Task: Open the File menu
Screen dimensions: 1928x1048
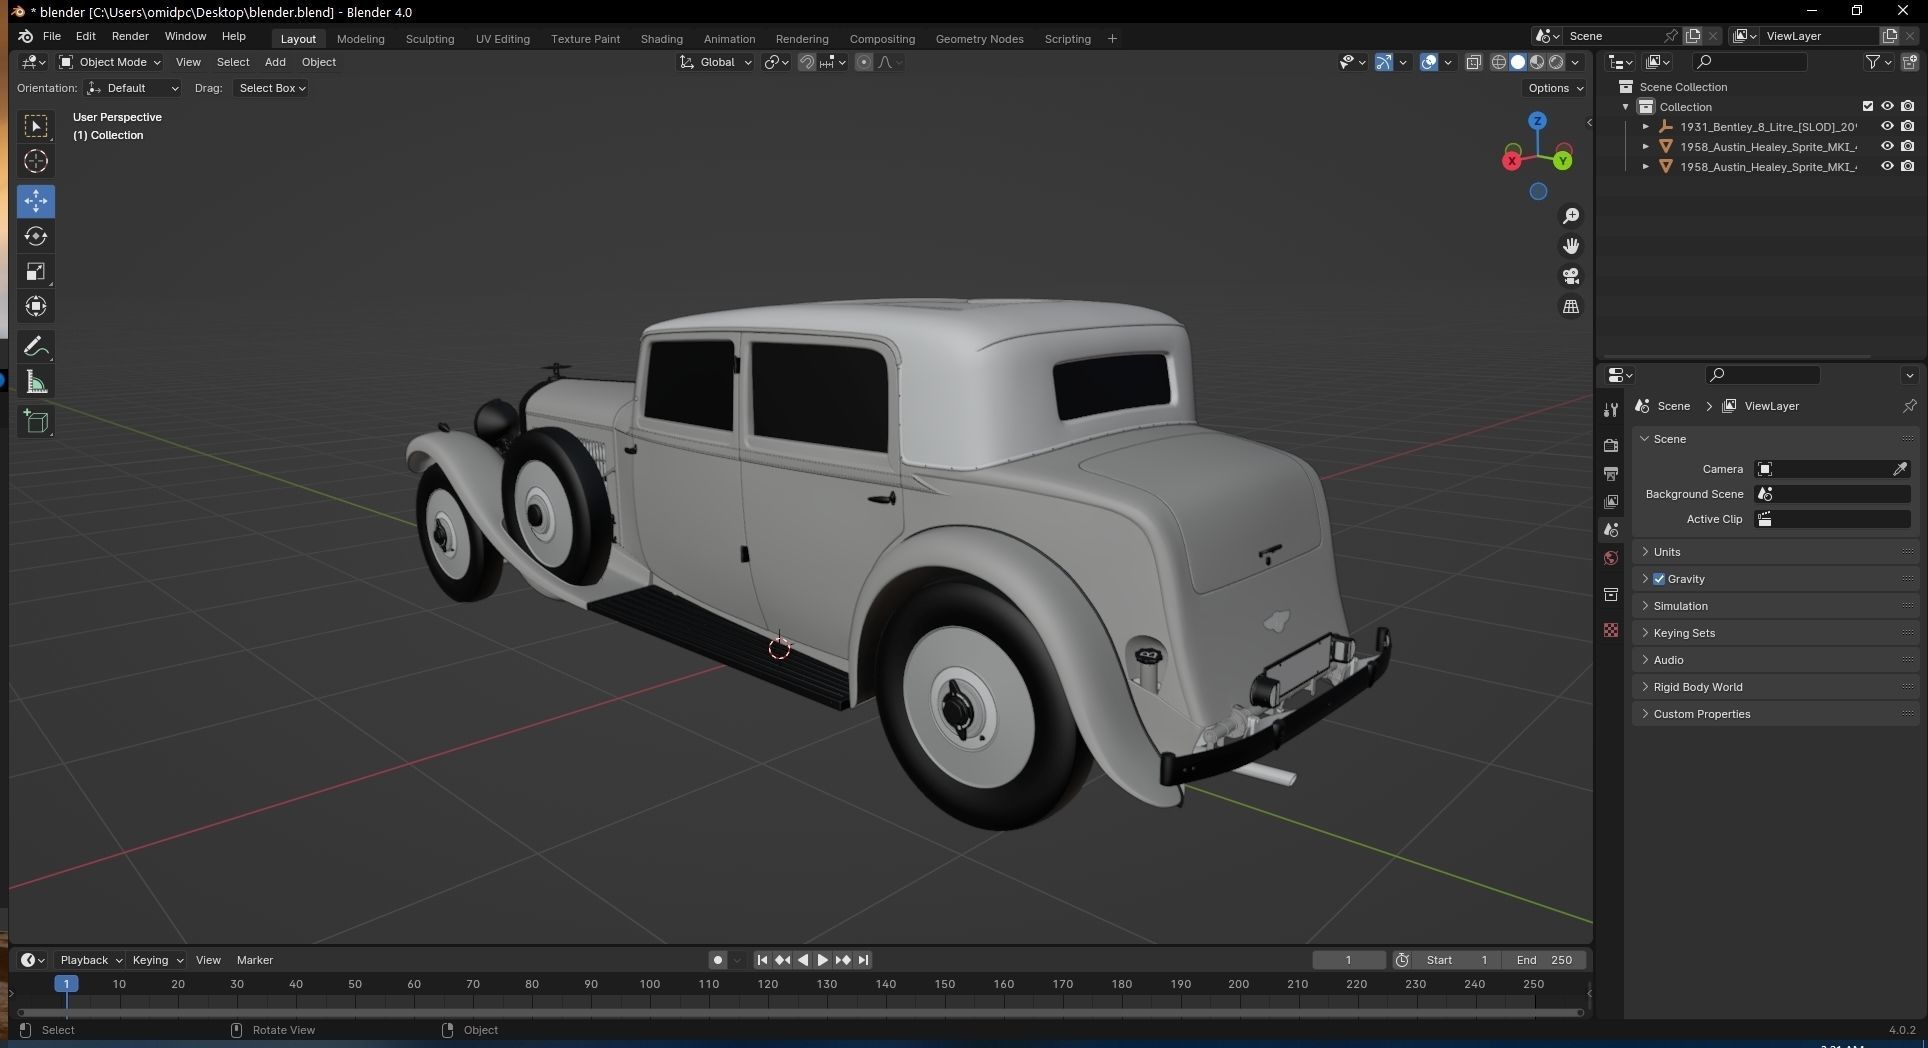Action: click(x=52, y=36)
